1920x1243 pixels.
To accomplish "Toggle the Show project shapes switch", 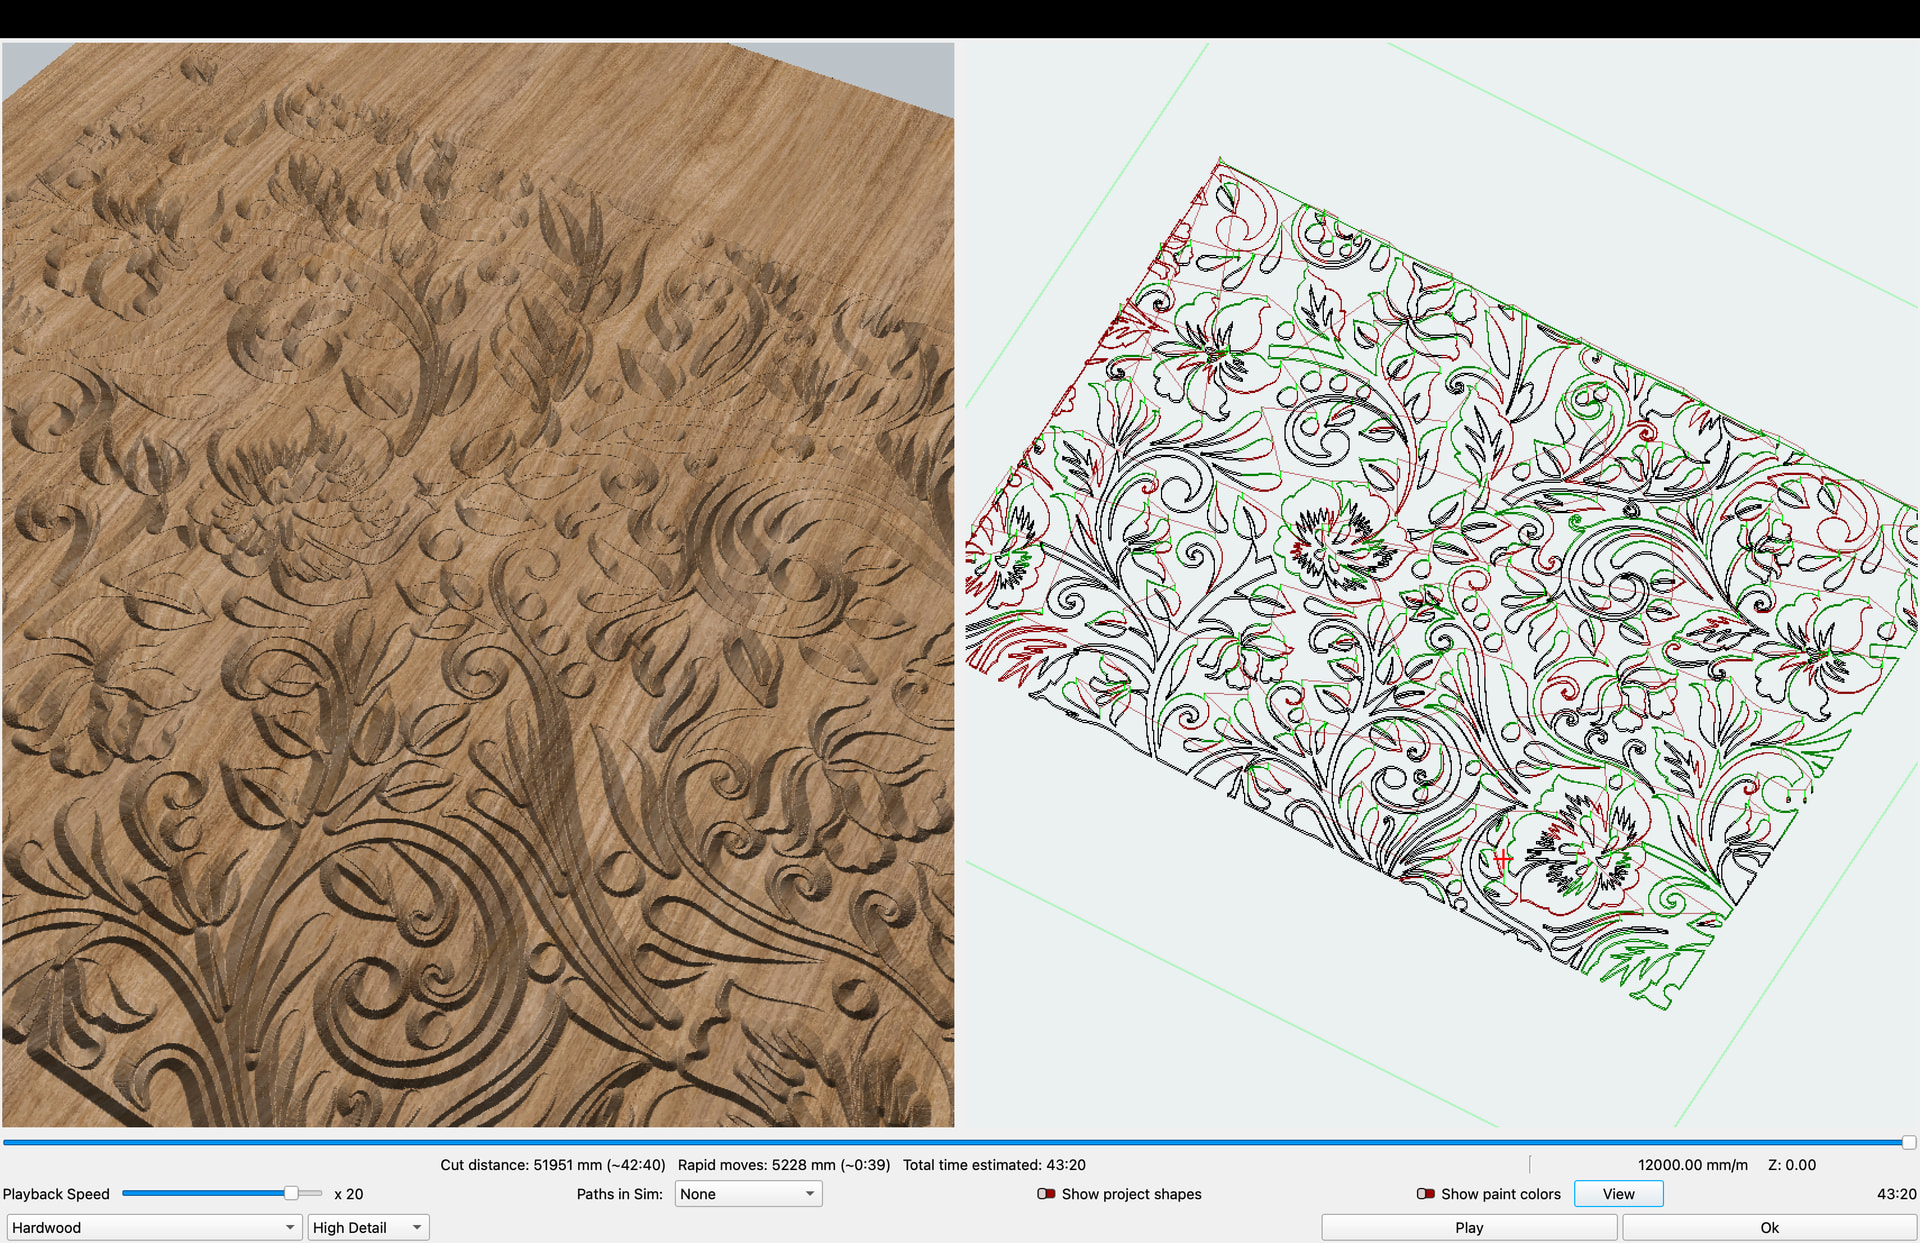I will tap(1046, 1194).
